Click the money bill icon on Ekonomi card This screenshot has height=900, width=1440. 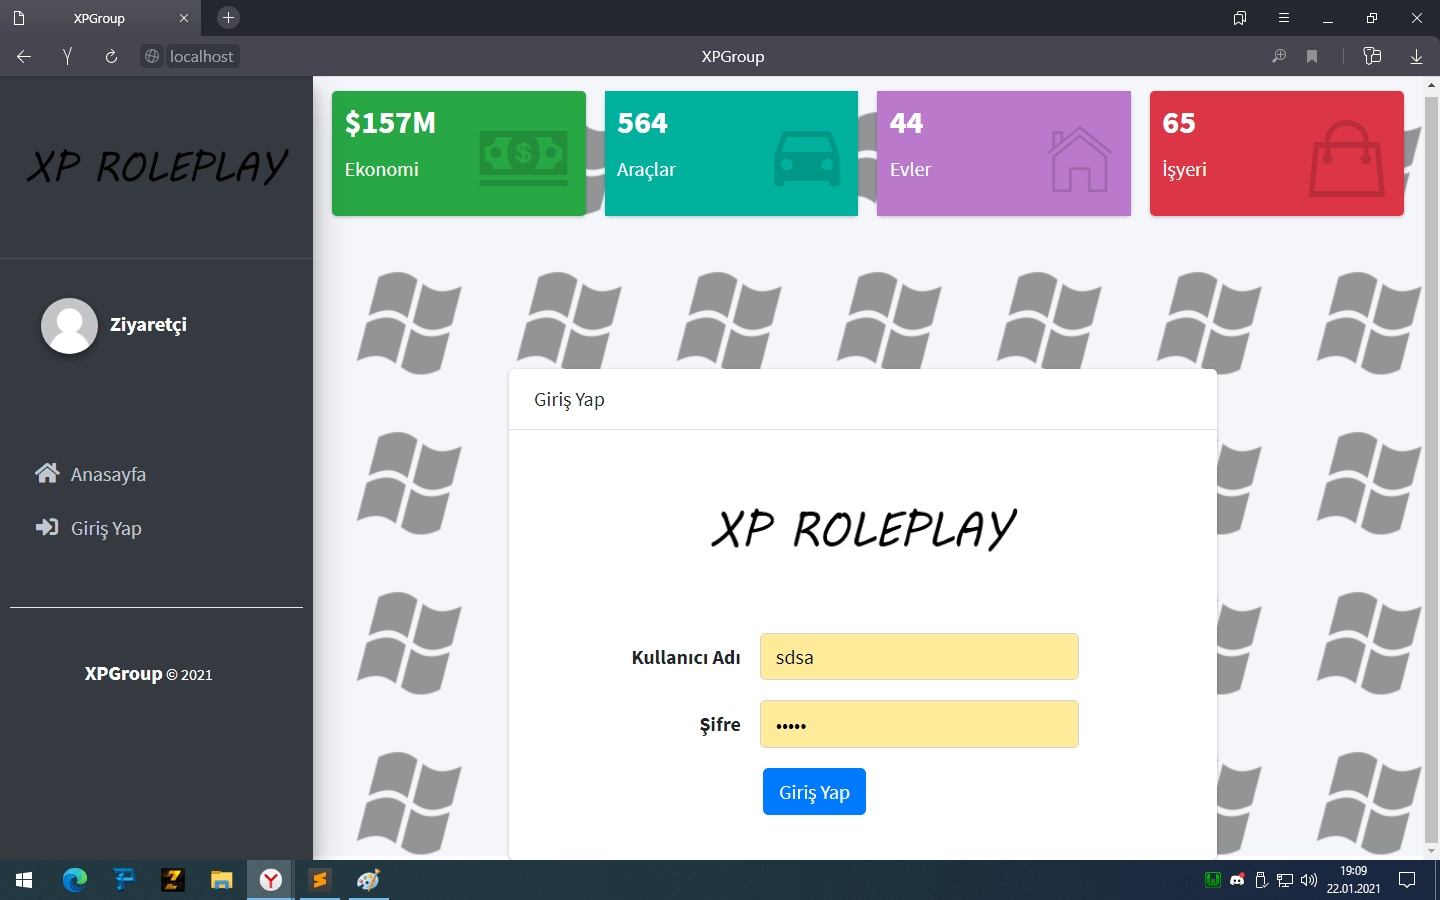[x=523, y=158]
